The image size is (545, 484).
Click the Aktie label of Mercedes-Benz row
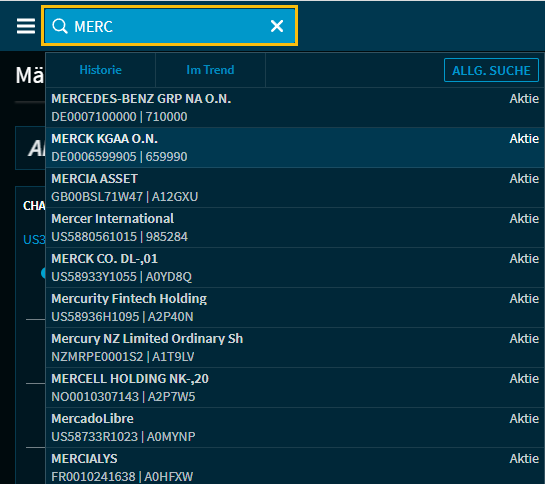point(524,99)
